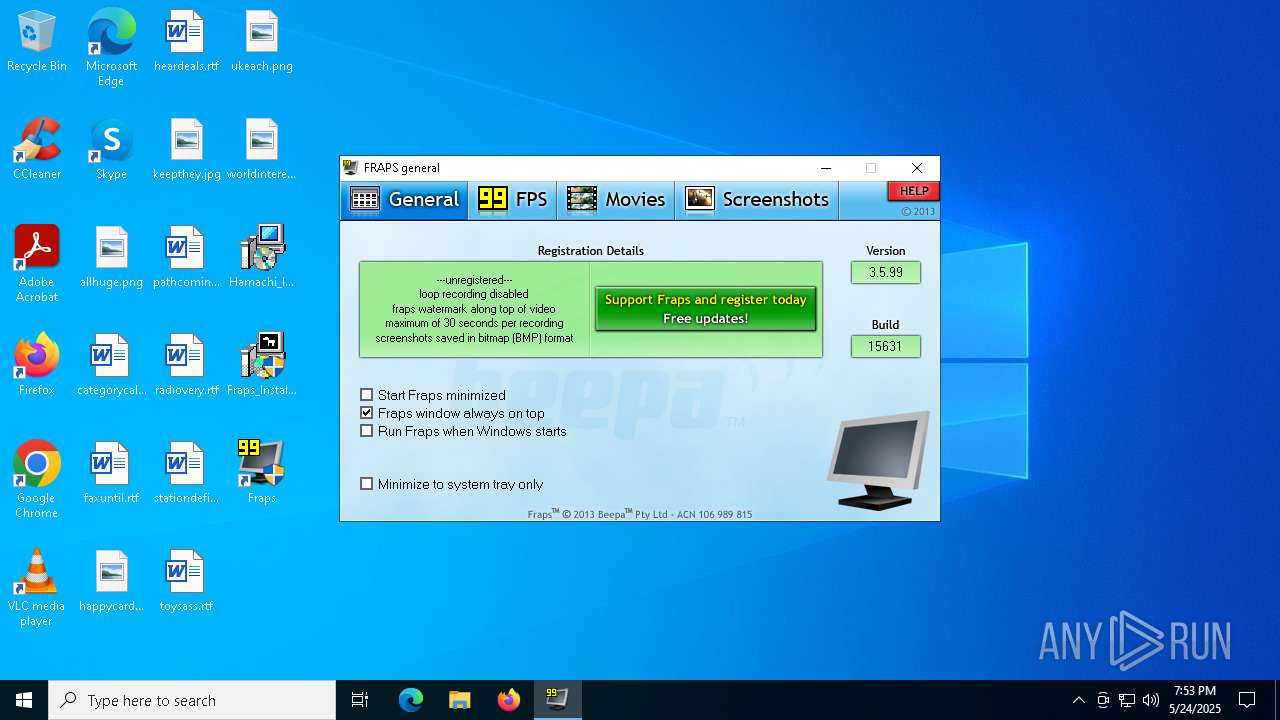The image size is (1280, 720).
Task: Select Hamachi installer desktop icon
Action: [x=261, y=258]
